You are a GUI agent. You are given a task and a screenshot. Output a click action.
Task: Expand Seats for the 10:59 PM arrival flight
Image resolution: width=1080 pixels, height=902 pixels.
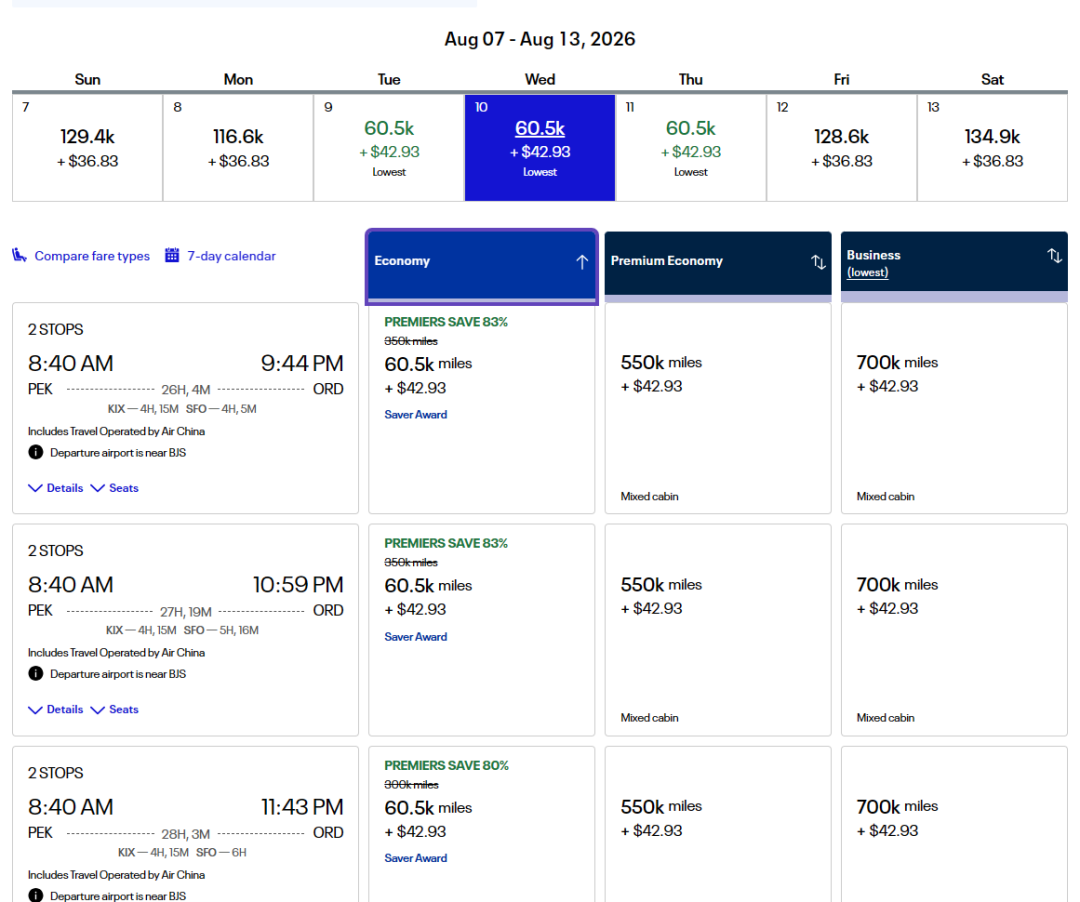(x=115, y=710)
